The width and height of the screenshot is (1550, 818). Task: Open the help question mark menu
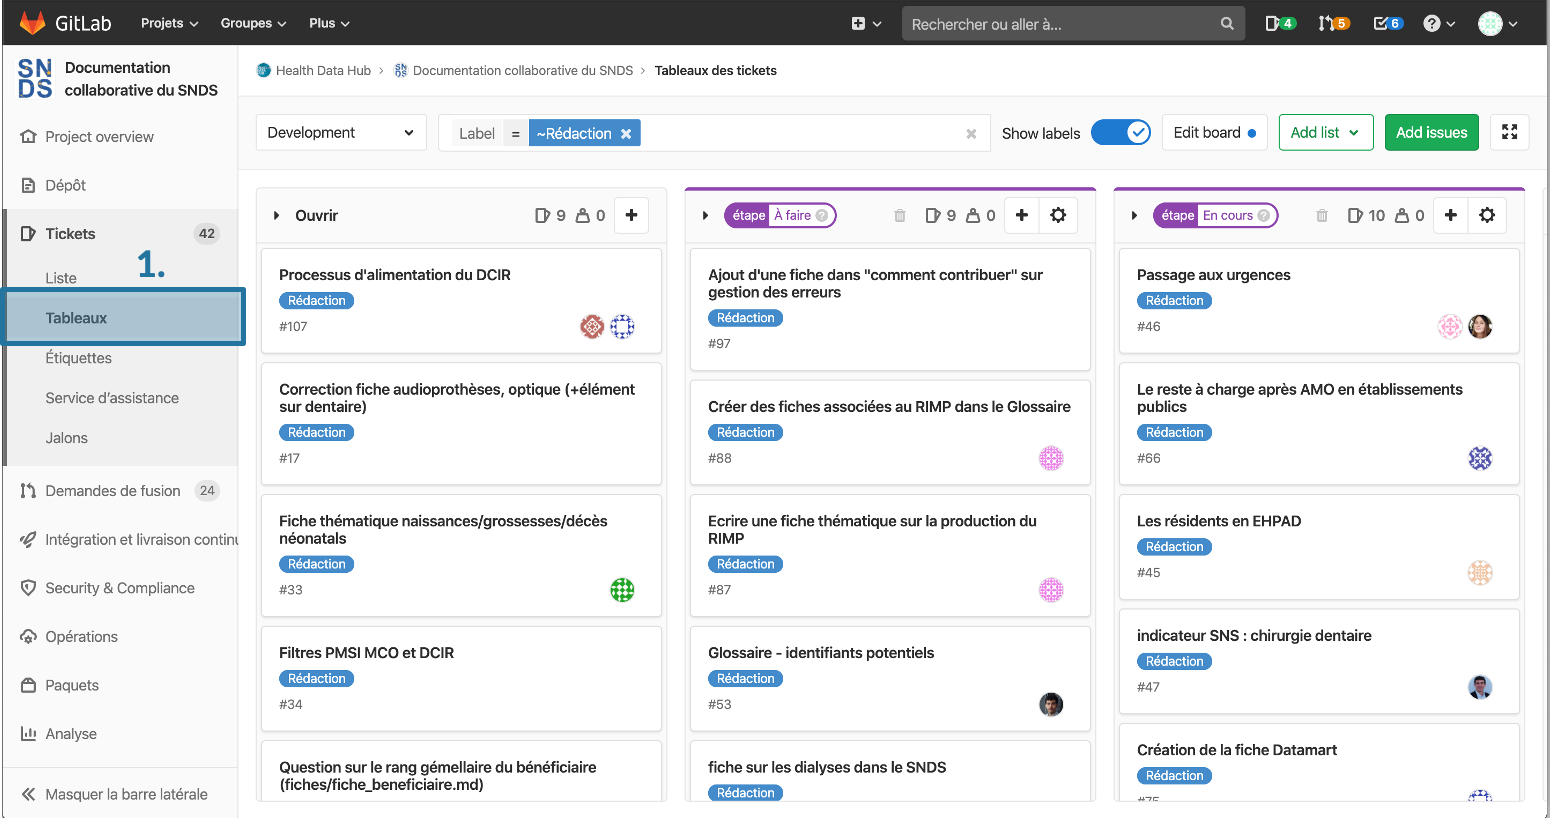pyautogui.click(x=1438, y=23)
